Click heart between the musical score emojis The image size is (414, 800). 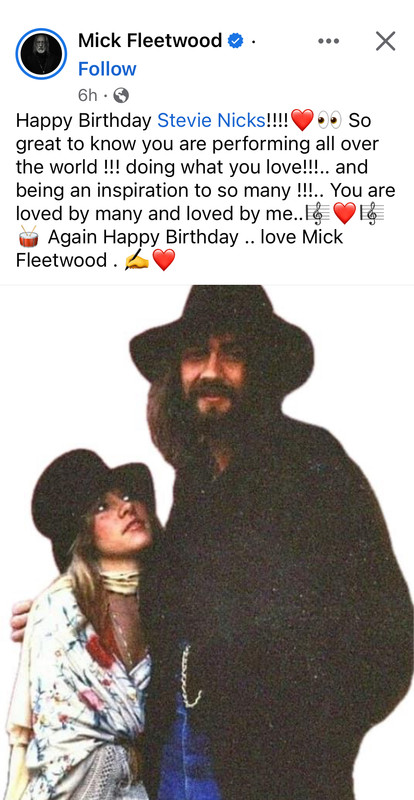[x=344, y=213]
